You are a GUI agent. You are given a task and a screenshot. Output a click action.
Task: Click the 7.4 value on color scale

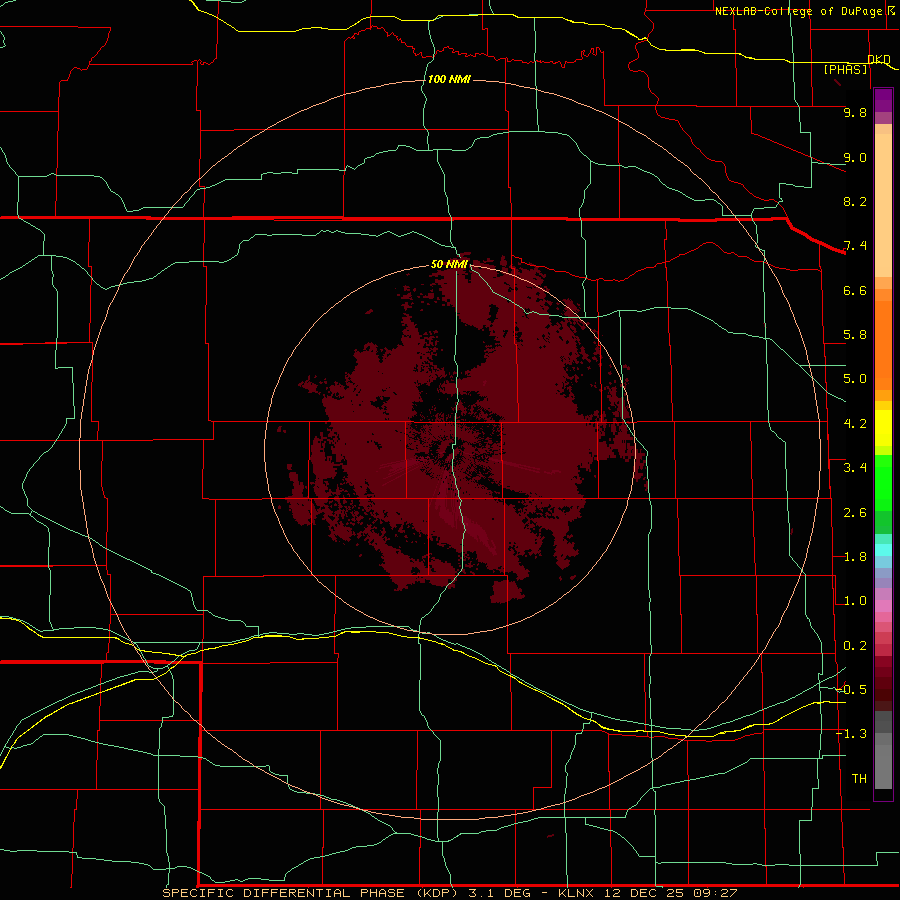coord(855,246)
